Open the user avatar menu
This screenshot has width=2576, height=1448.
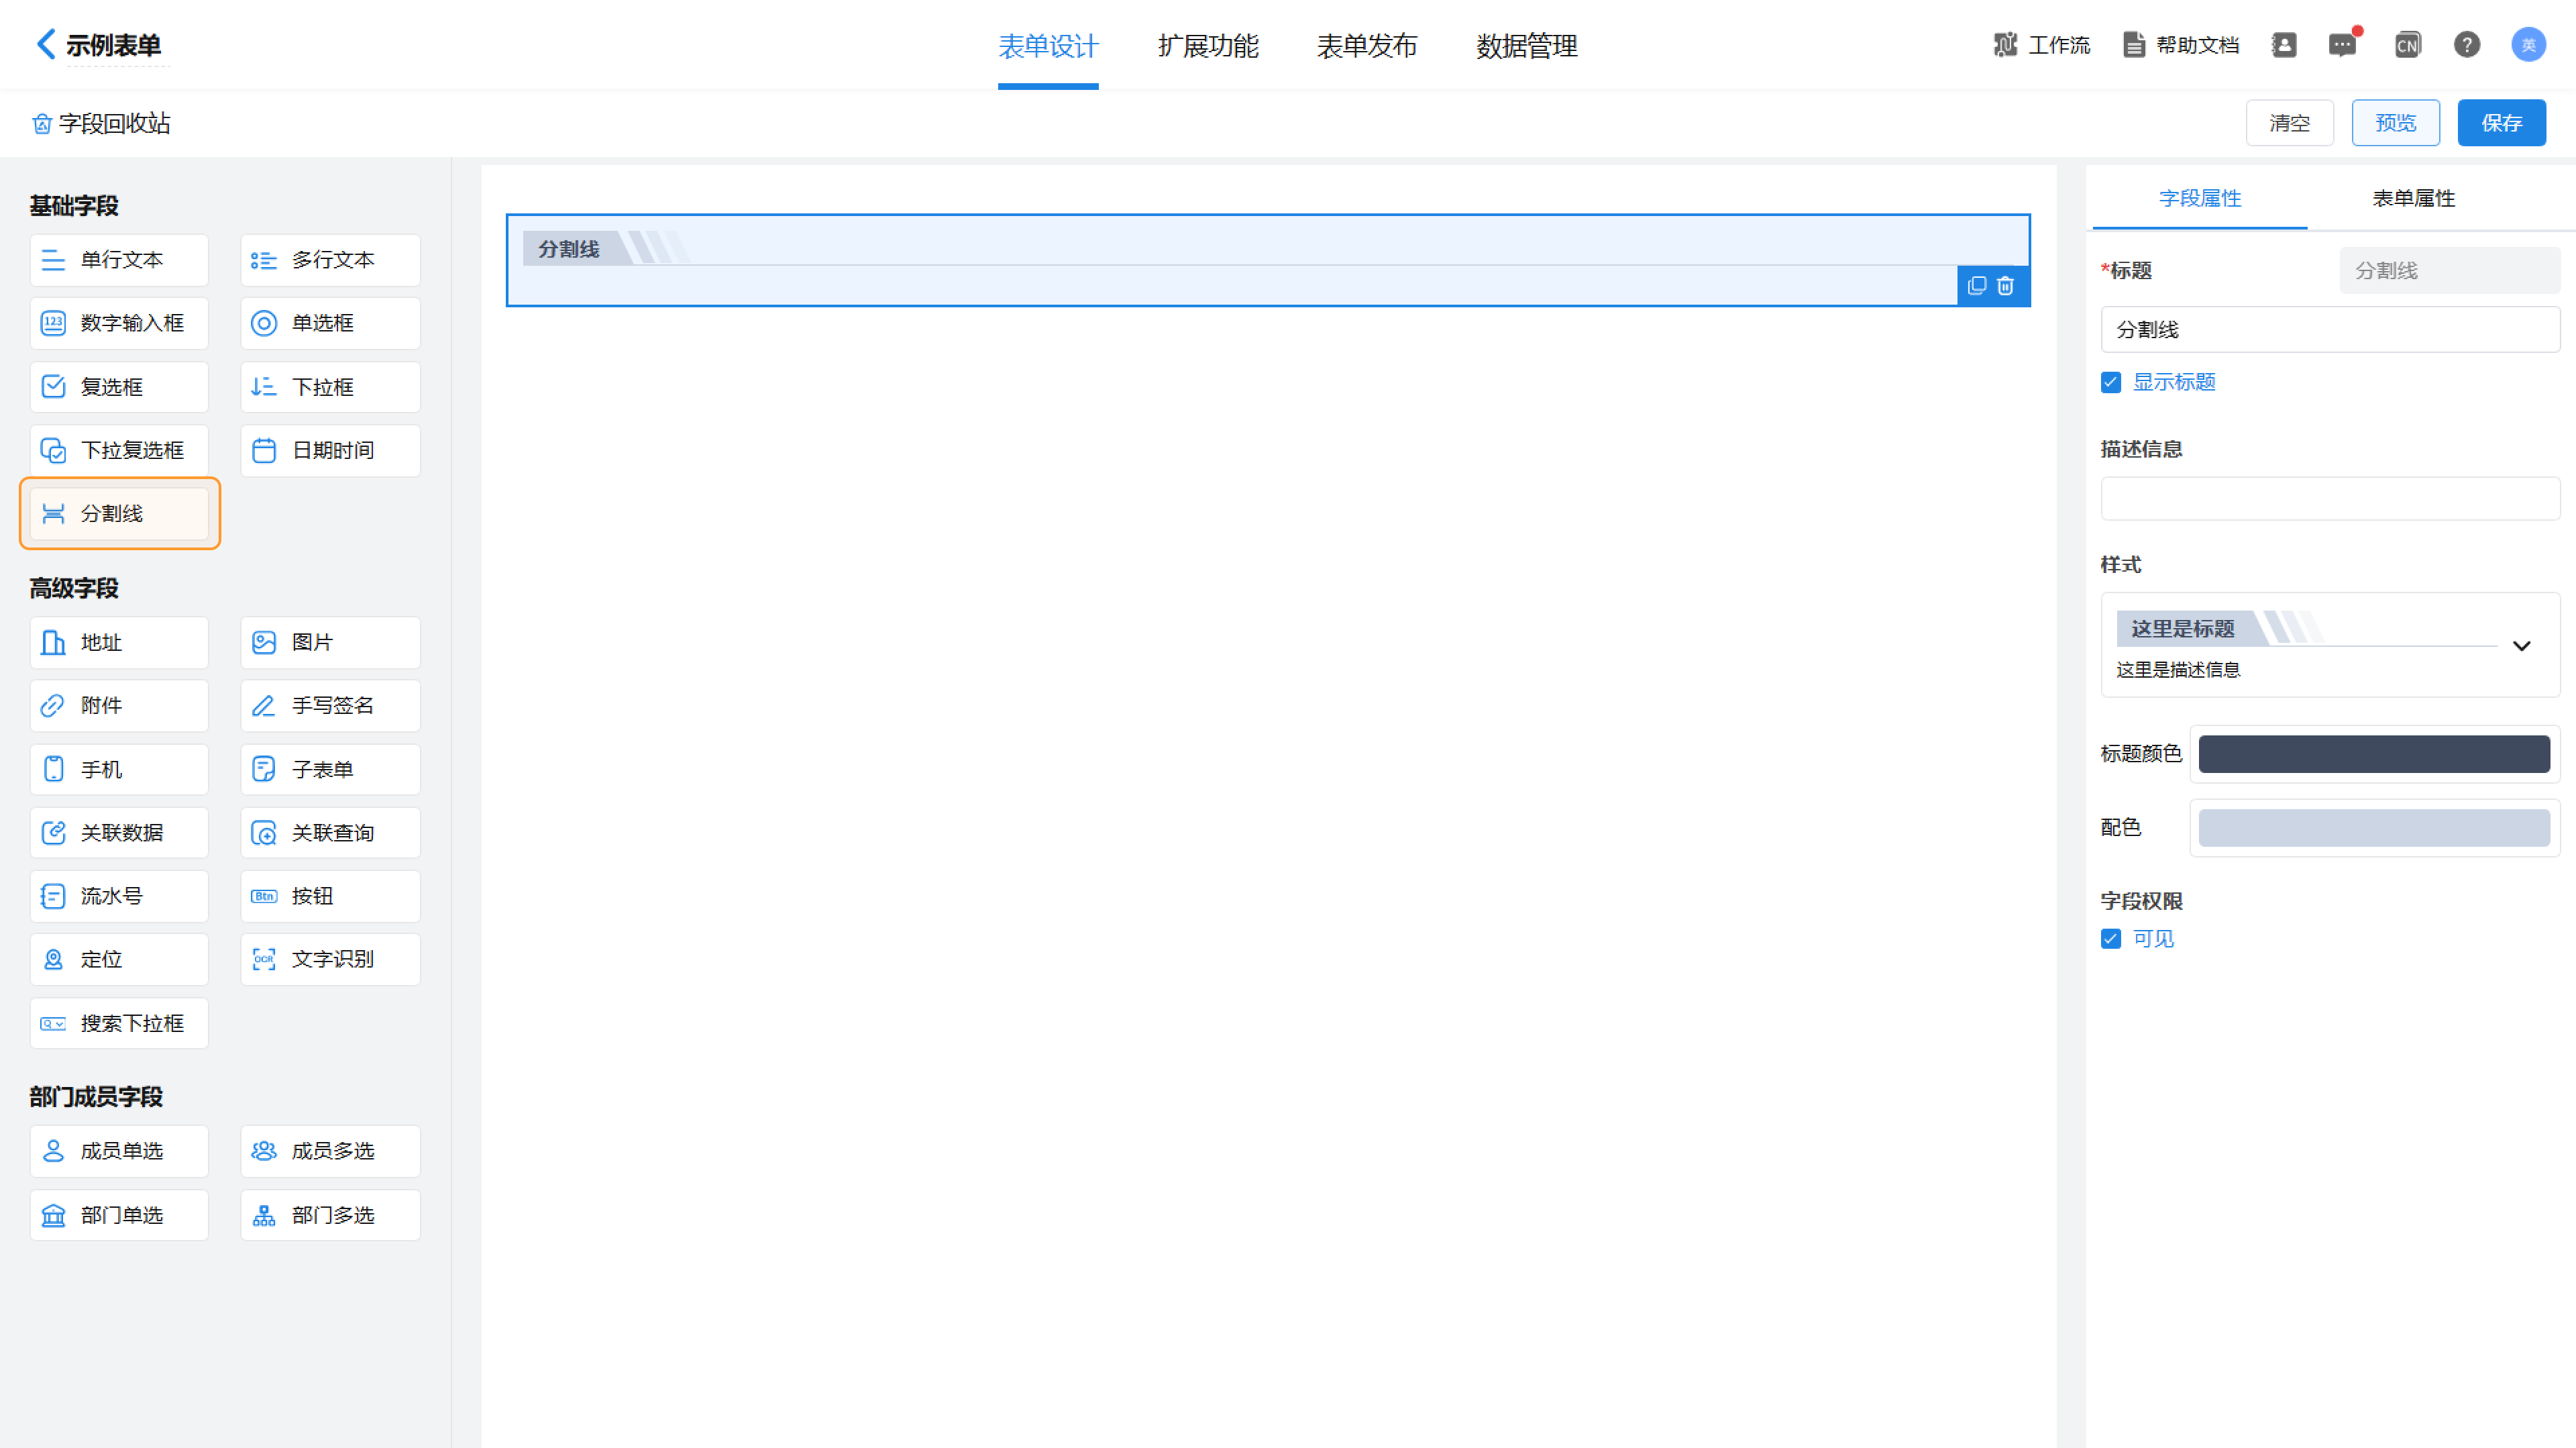(x=2529, y=44)
